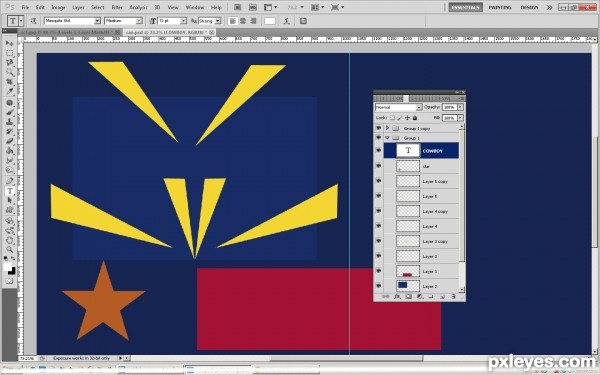
Task: Delete layer using the trash icon
Action: tap(453, 297)
